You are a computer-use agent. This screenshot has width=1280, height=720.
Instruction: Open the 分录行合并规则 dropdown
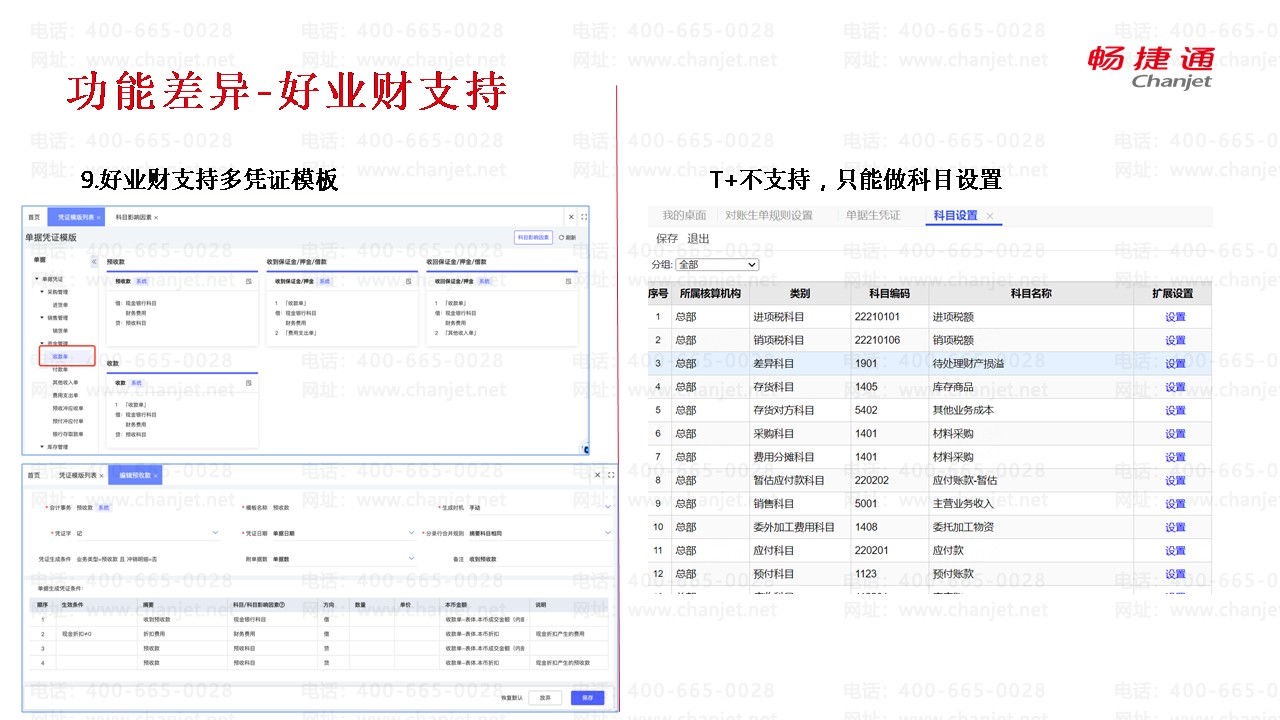[x=540, y=533]
